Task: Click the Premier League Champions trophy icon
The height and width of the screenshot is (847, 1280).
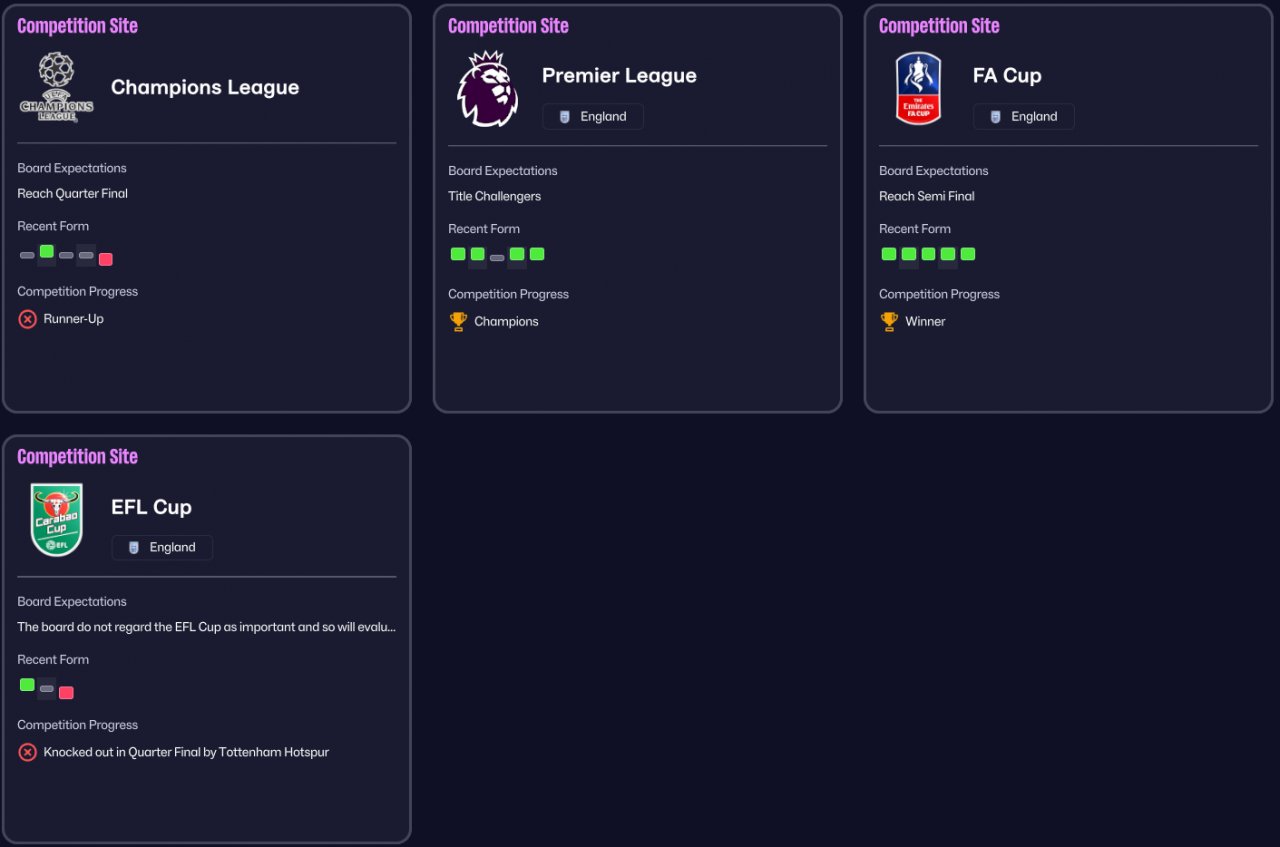Action: pos(458,321)
